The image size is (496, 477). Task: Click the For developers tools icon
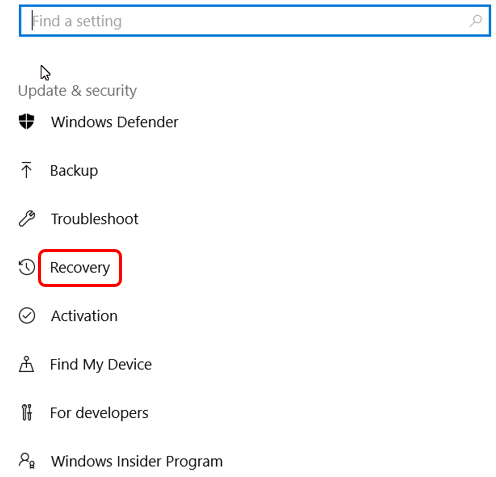pyautogui.click(x=27, y=412)
